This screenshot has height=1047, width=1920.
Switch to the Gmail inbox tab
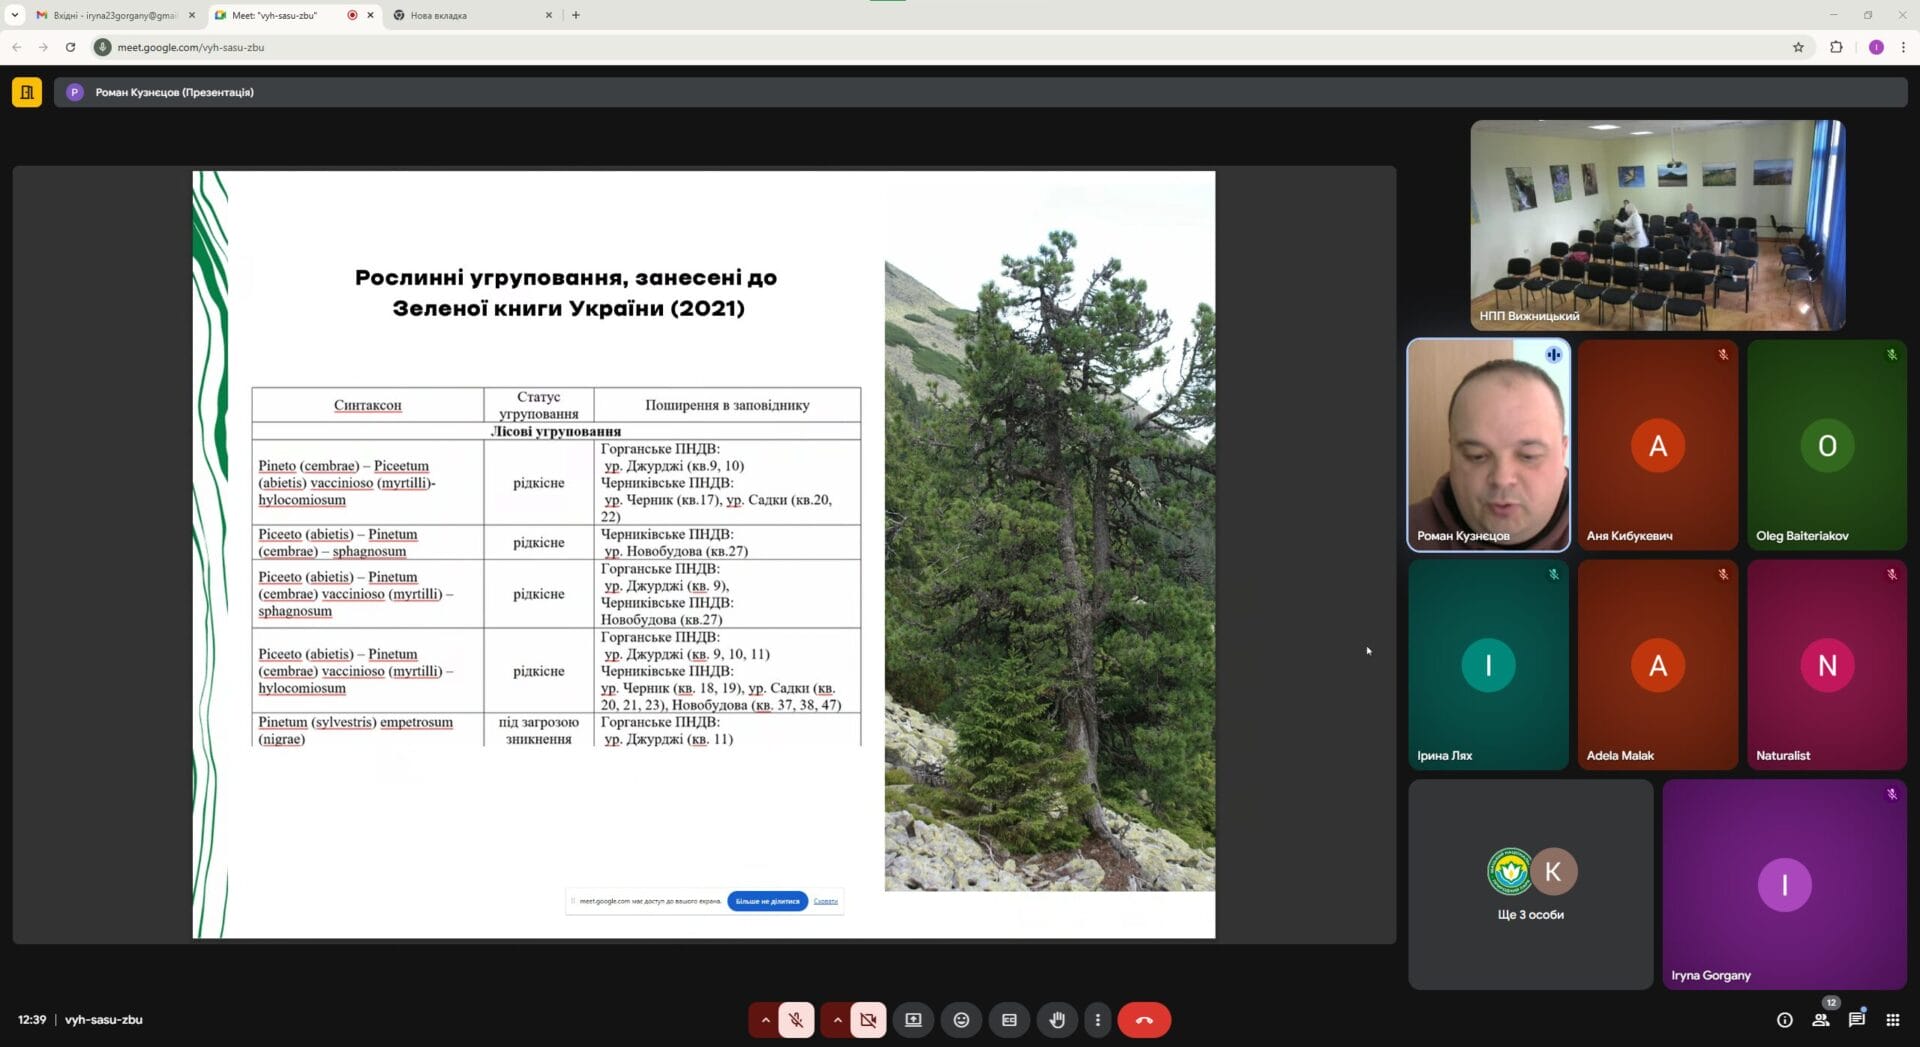(112, 15)
